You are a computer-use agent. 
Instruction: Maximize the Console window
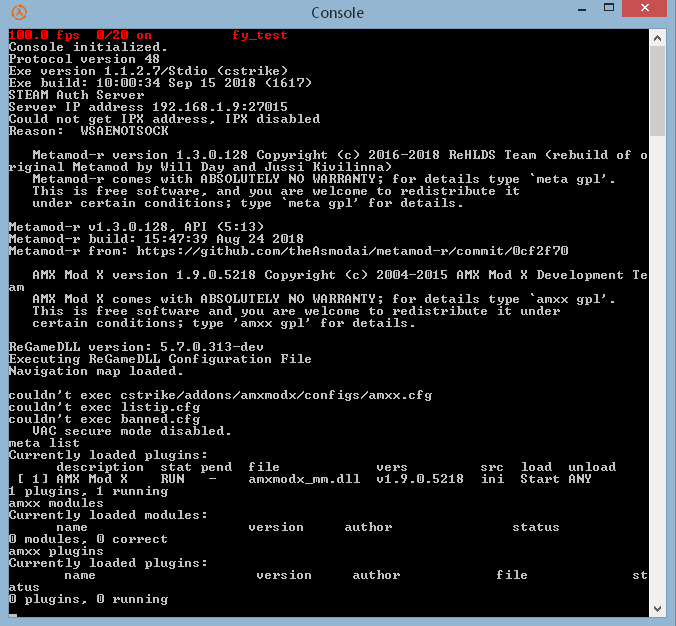click(x=609, y=8)
